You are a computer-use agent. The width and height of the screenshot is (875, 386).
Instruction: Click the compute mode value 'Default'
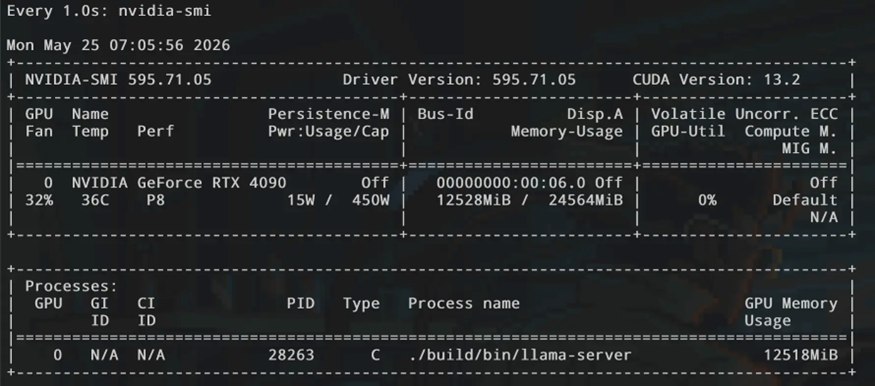(x=805, y=200)
